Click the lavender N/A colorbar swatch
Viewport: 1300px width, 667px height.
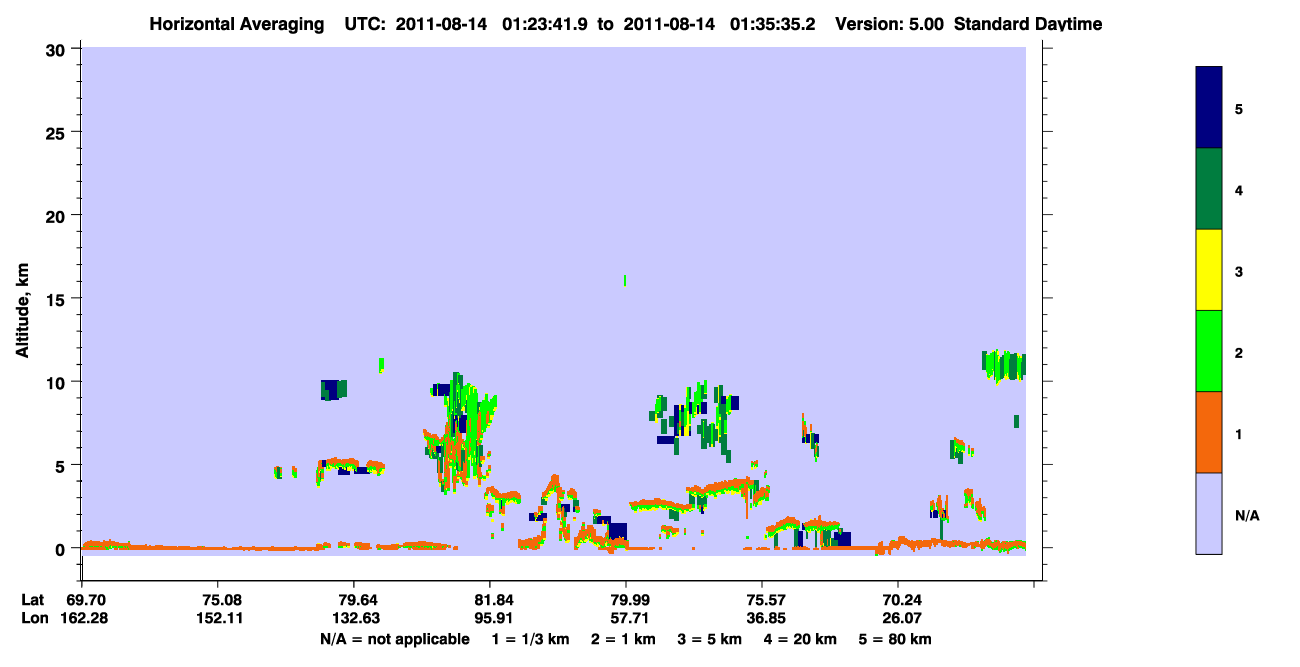pos(1209,513)
